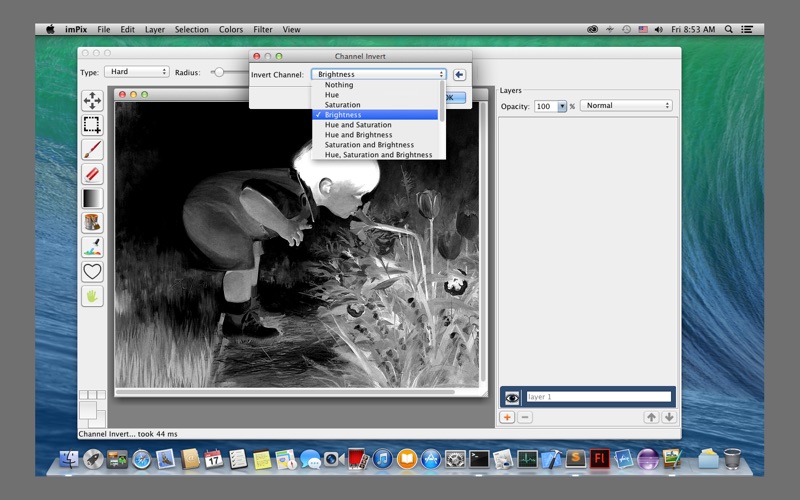The height and width of the screenshot is (500, 800).
Task: Open the Filter menu
Action: (x=263, y=30)
